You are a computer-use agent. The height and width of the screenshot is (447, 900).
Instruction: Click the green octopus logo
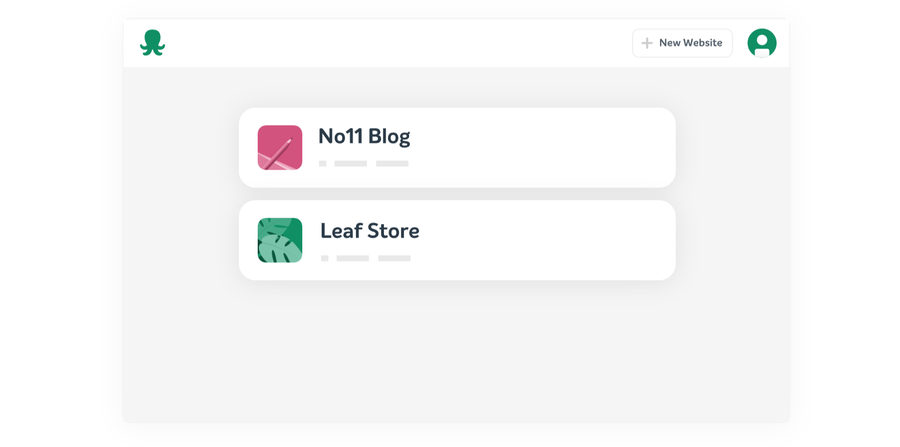pos(152,43)
